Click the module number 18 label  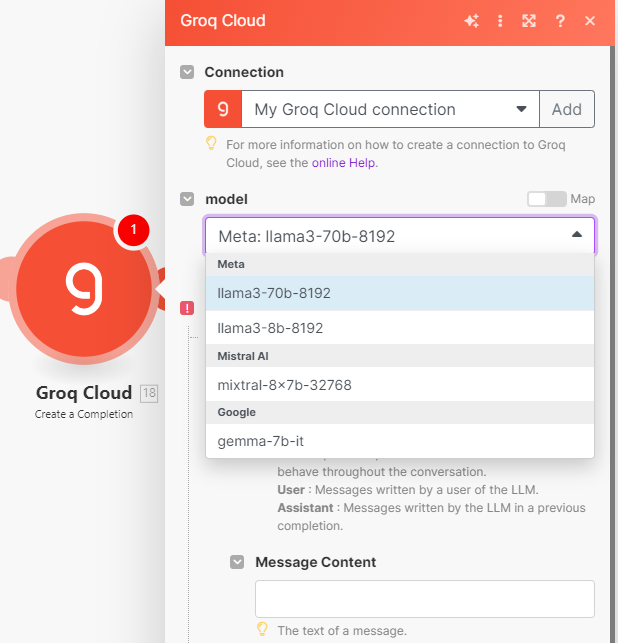[149, 393]
